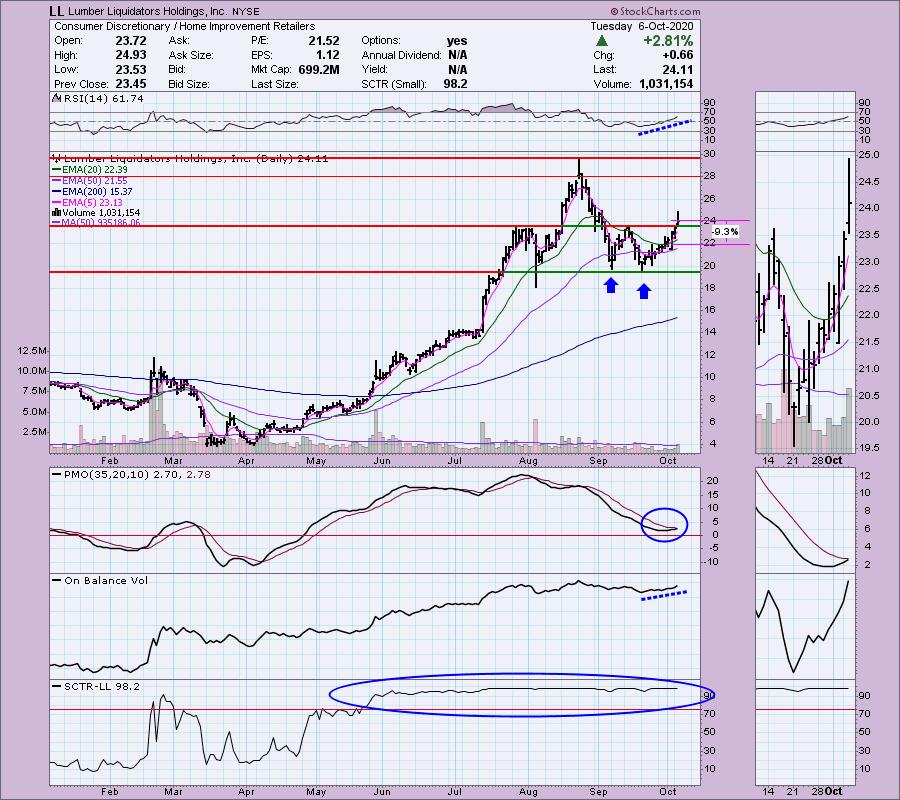Click the SCTR-LL 98.2 panel label
900x800 pixels.
click(102, 686)
